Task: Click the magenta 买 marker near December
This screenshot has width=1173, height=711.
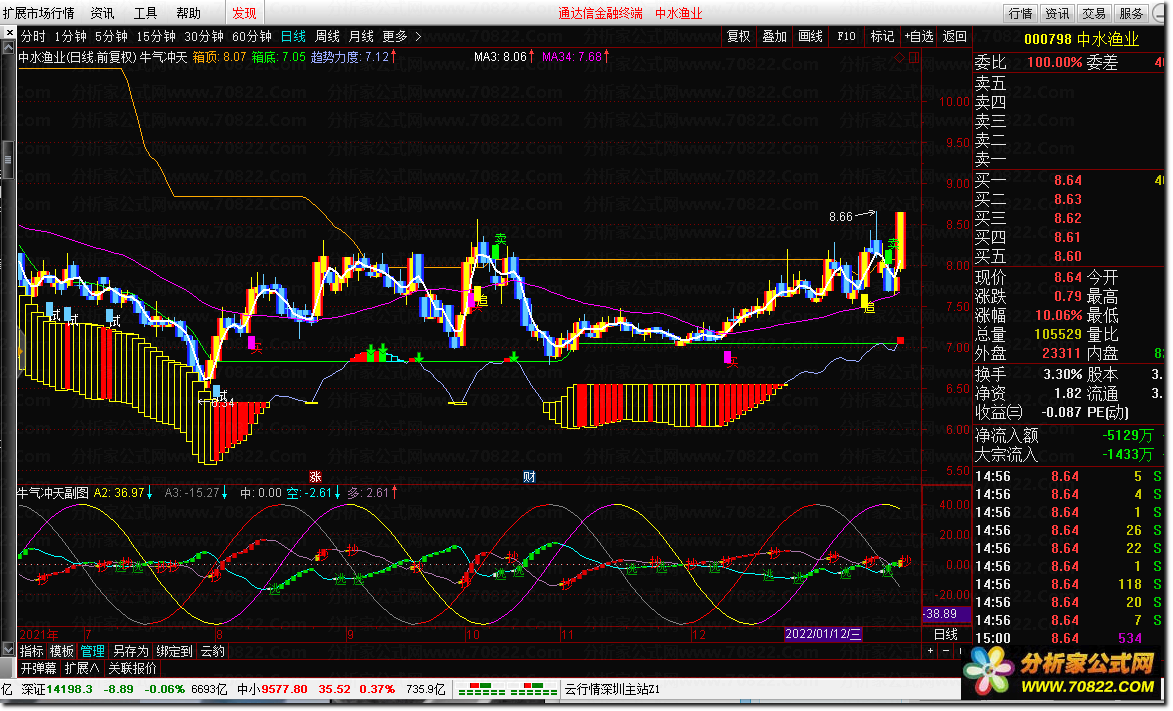Action: [730, 360]
